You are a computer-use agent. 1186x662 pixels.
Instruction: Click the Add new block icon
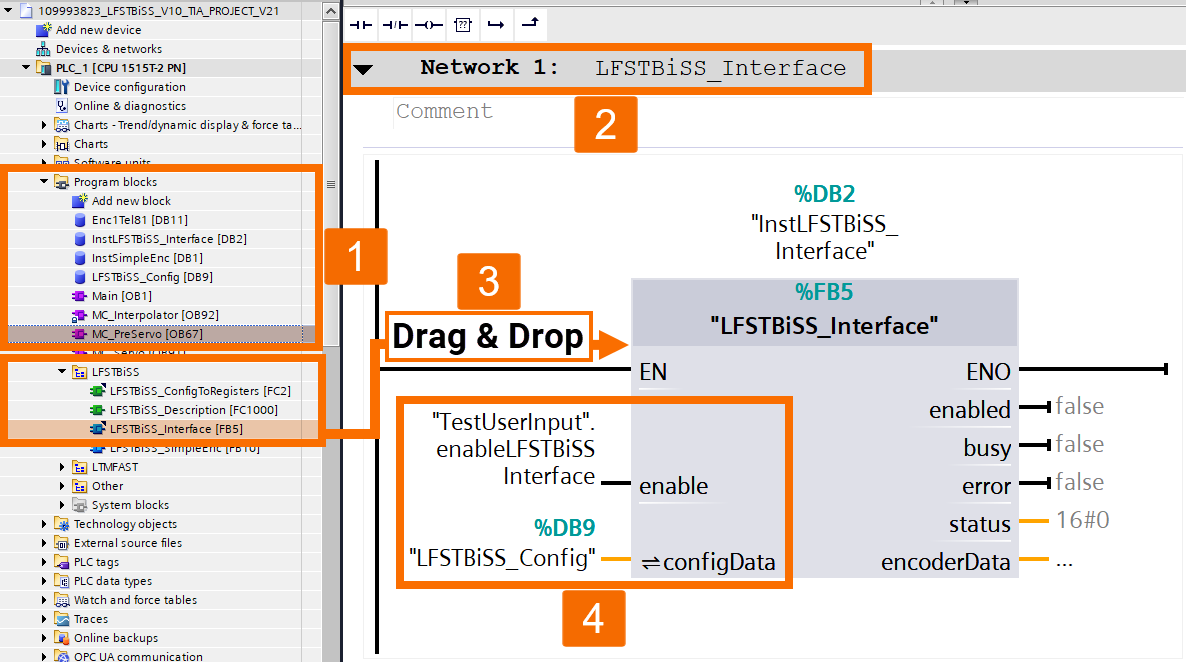coord(80,200)
